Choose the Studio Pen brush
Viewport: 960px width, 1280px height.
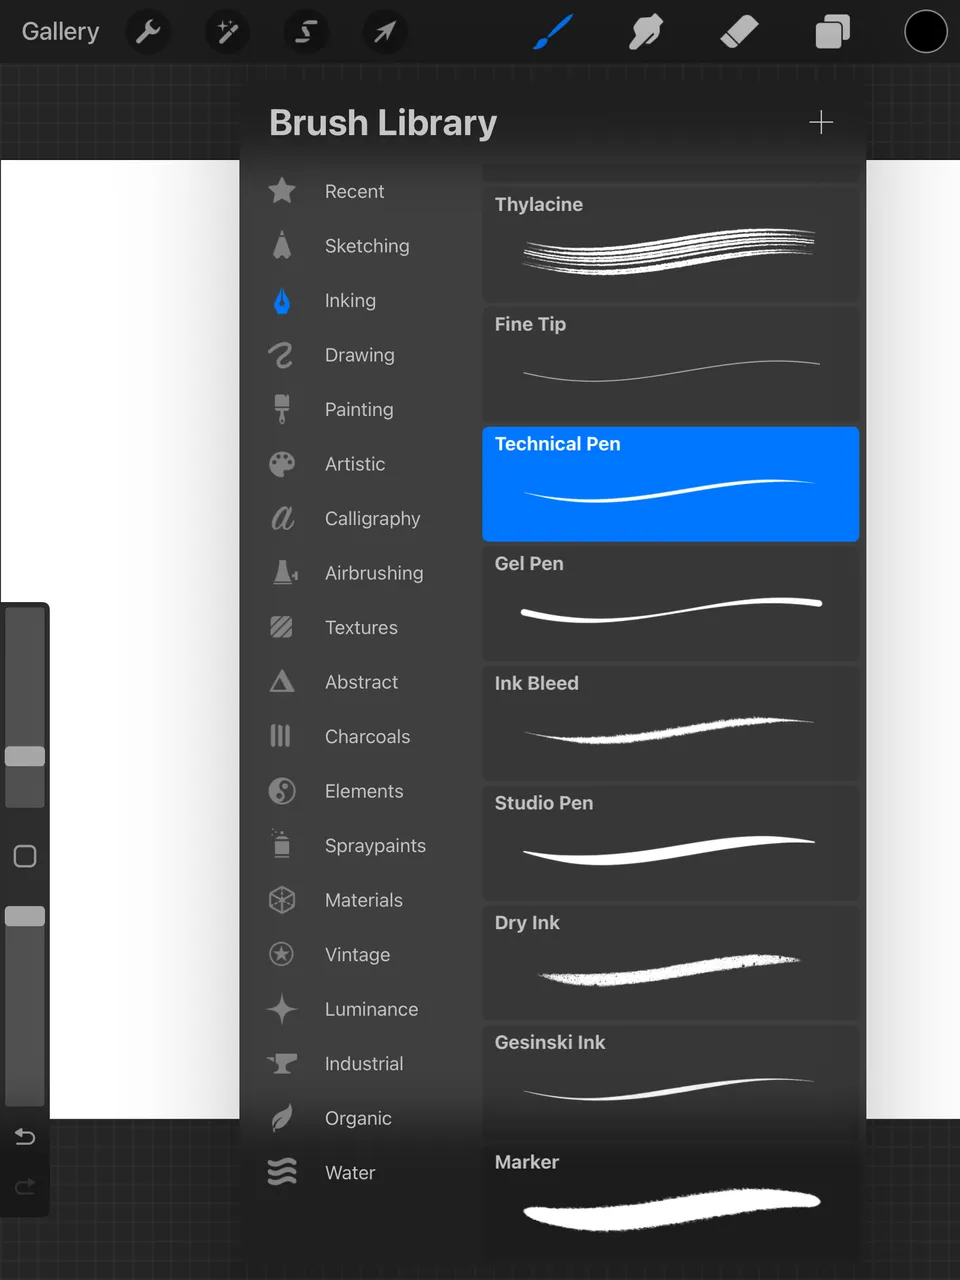pos(671,843)
